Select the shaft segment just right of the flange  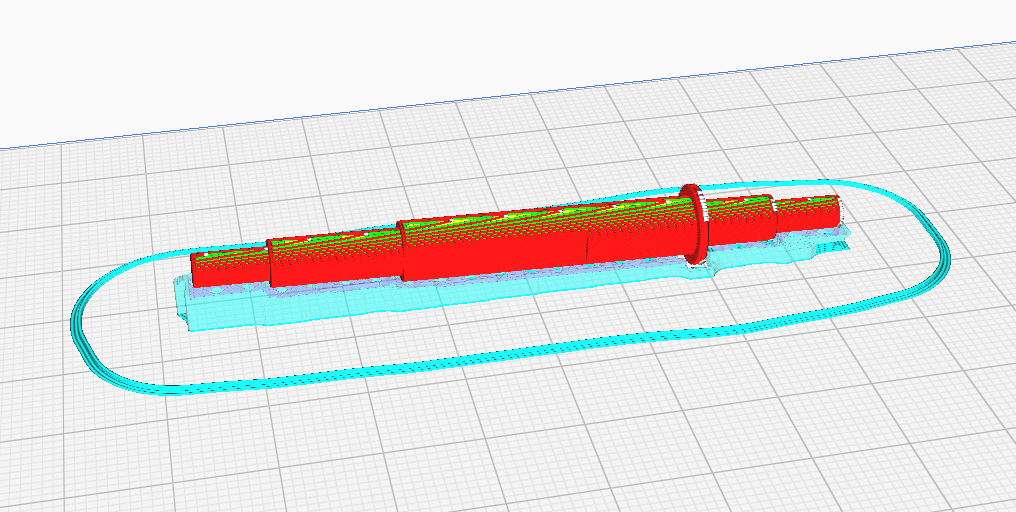pos(740,222)
